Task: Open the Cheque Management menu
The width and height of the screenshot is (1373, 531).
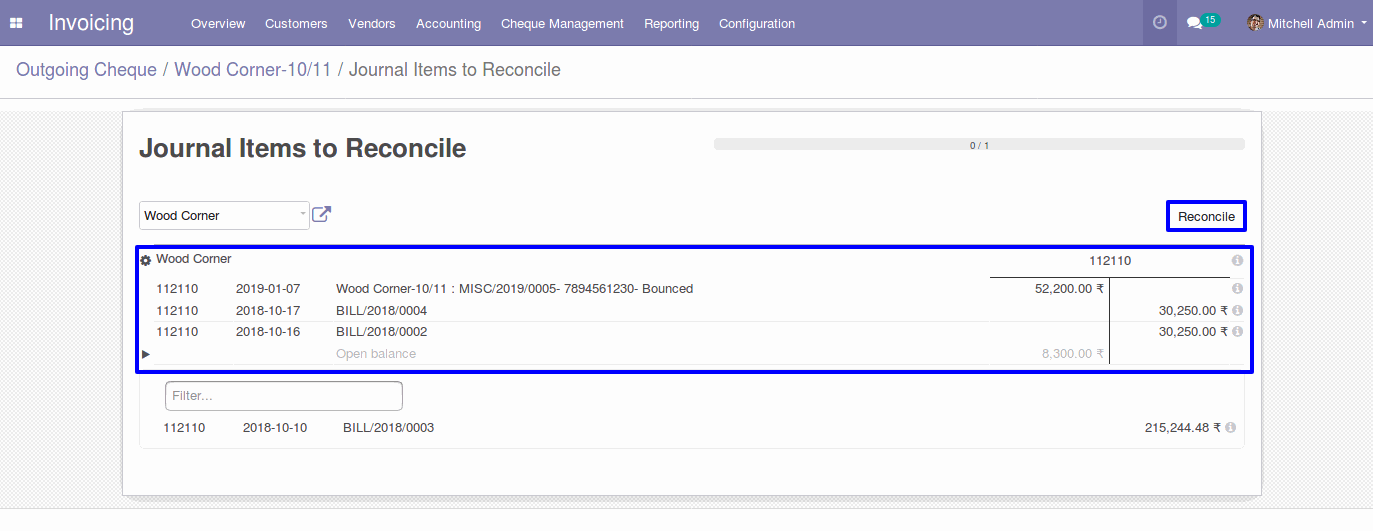Action: tap(562, 23)
